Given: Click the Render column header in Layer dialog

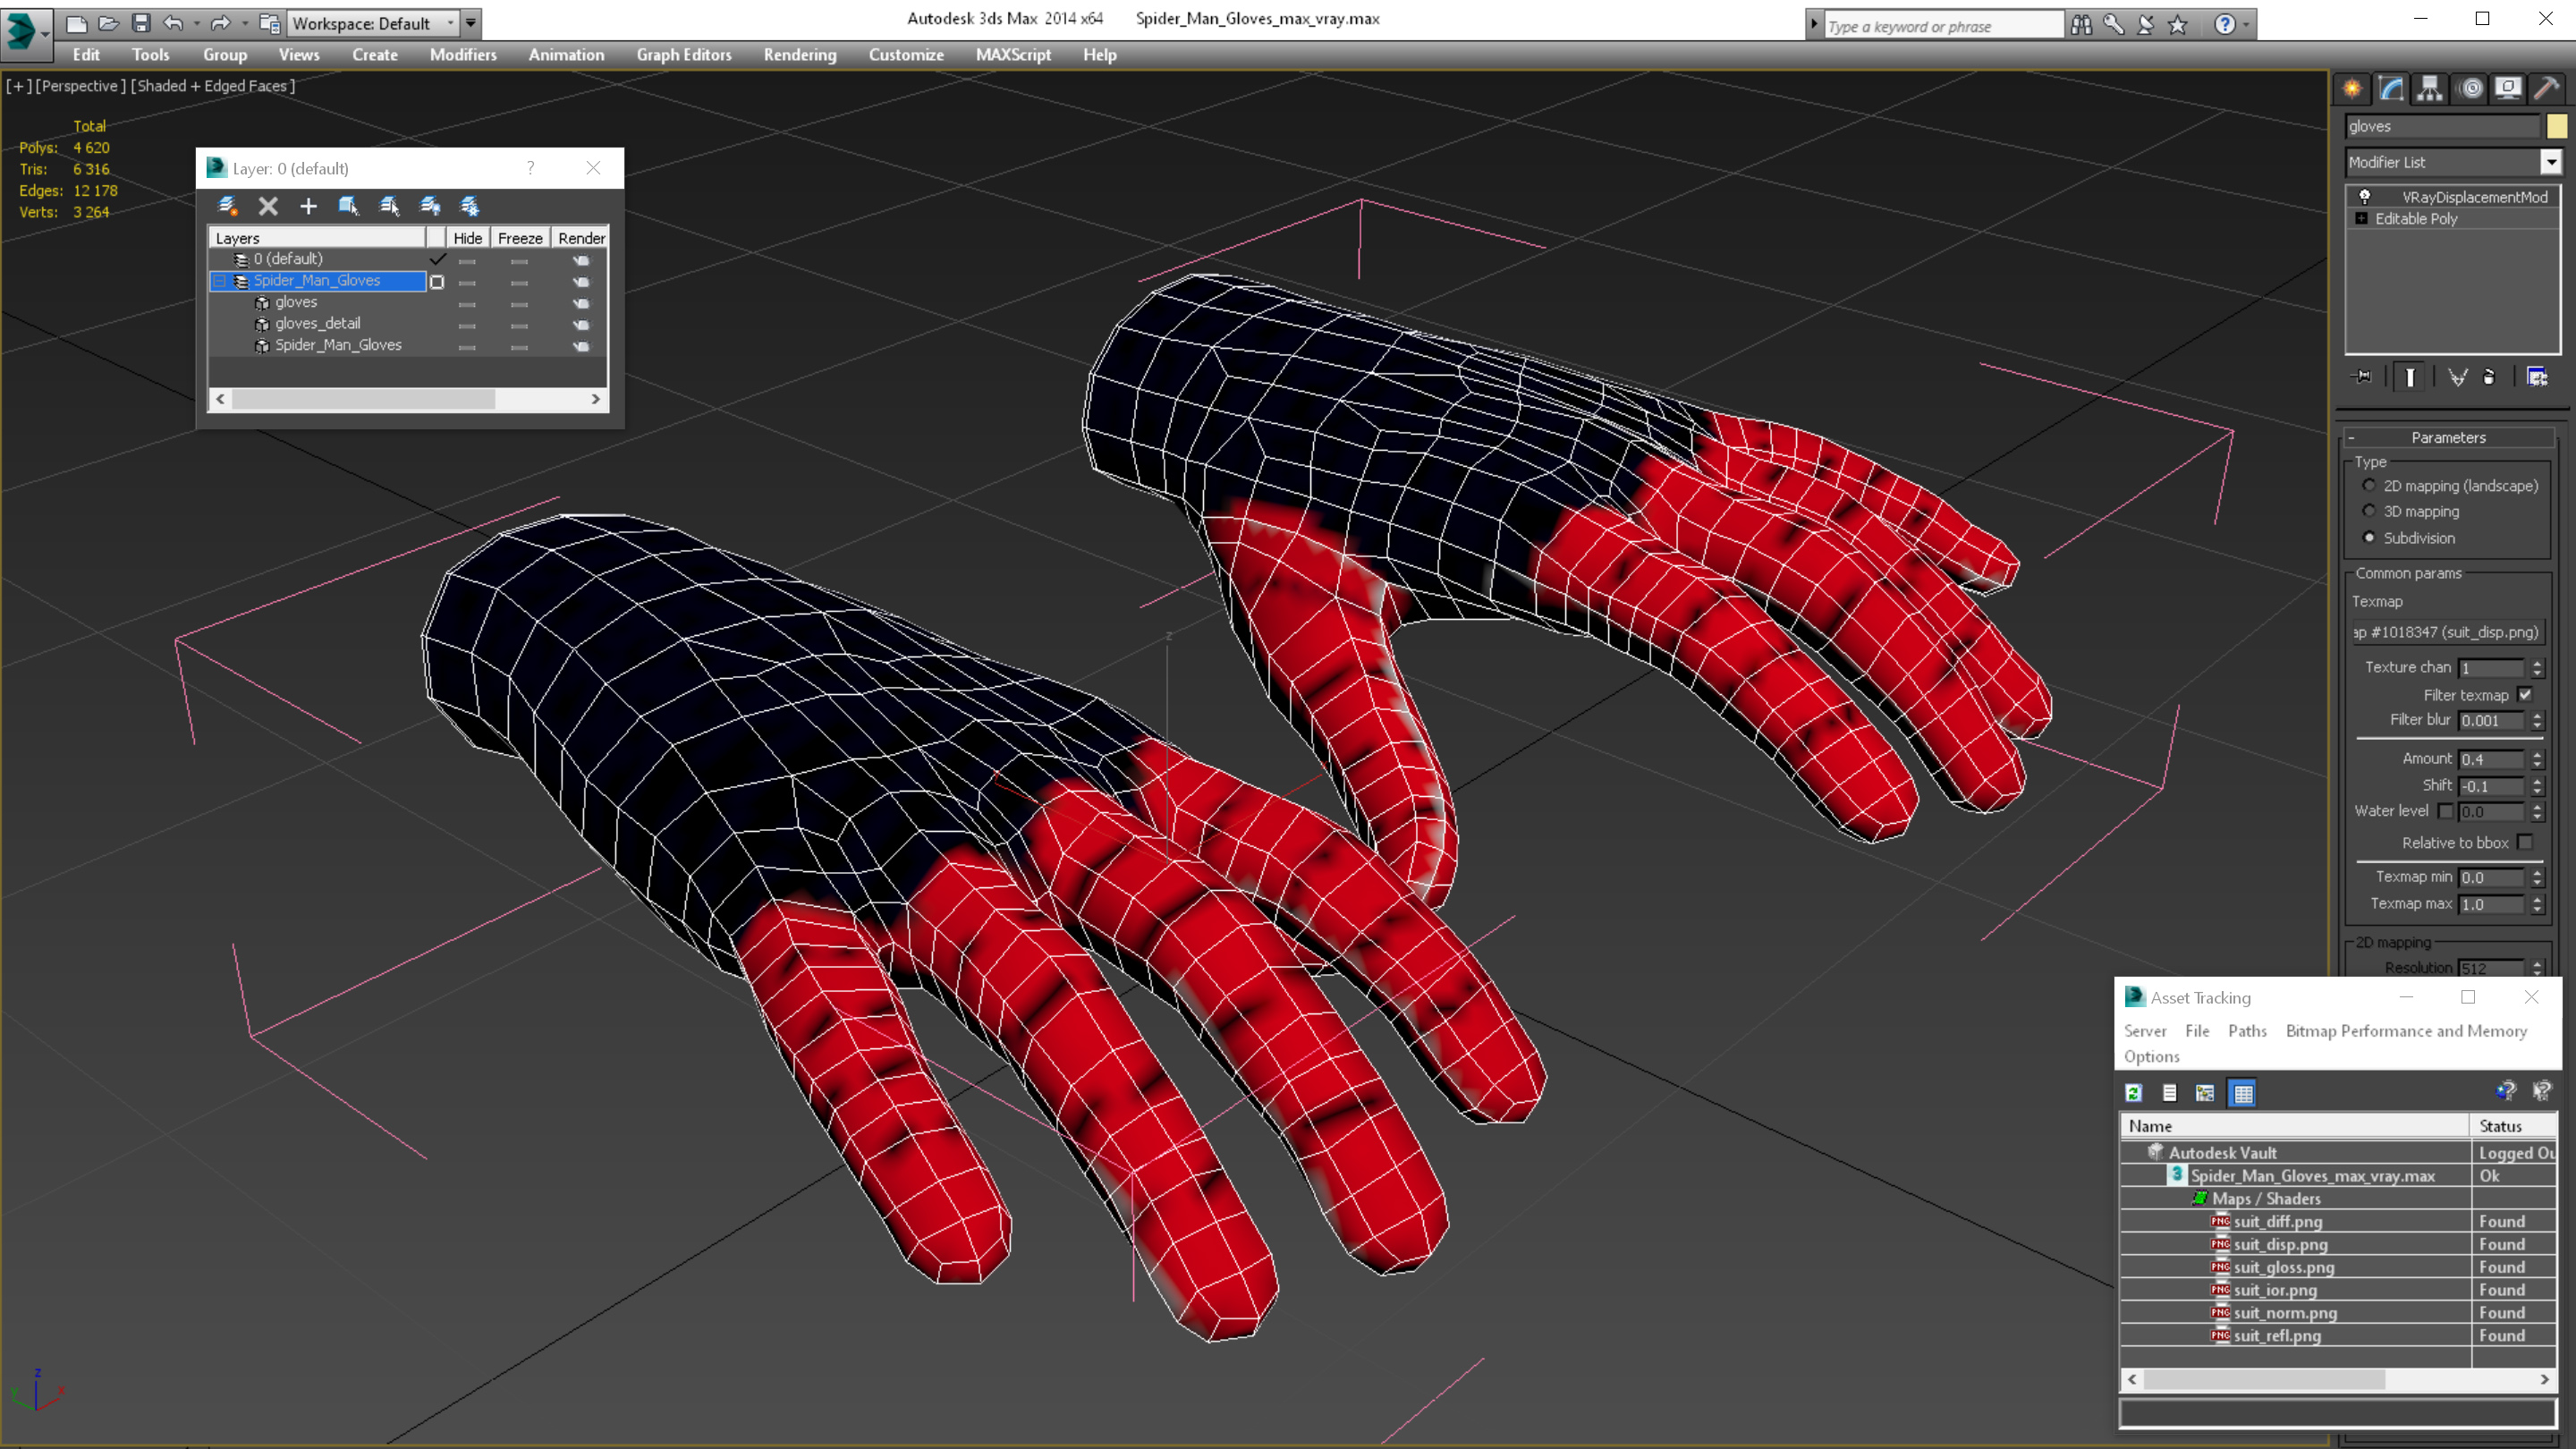Looking at the screenshot, I should [581, 238].
